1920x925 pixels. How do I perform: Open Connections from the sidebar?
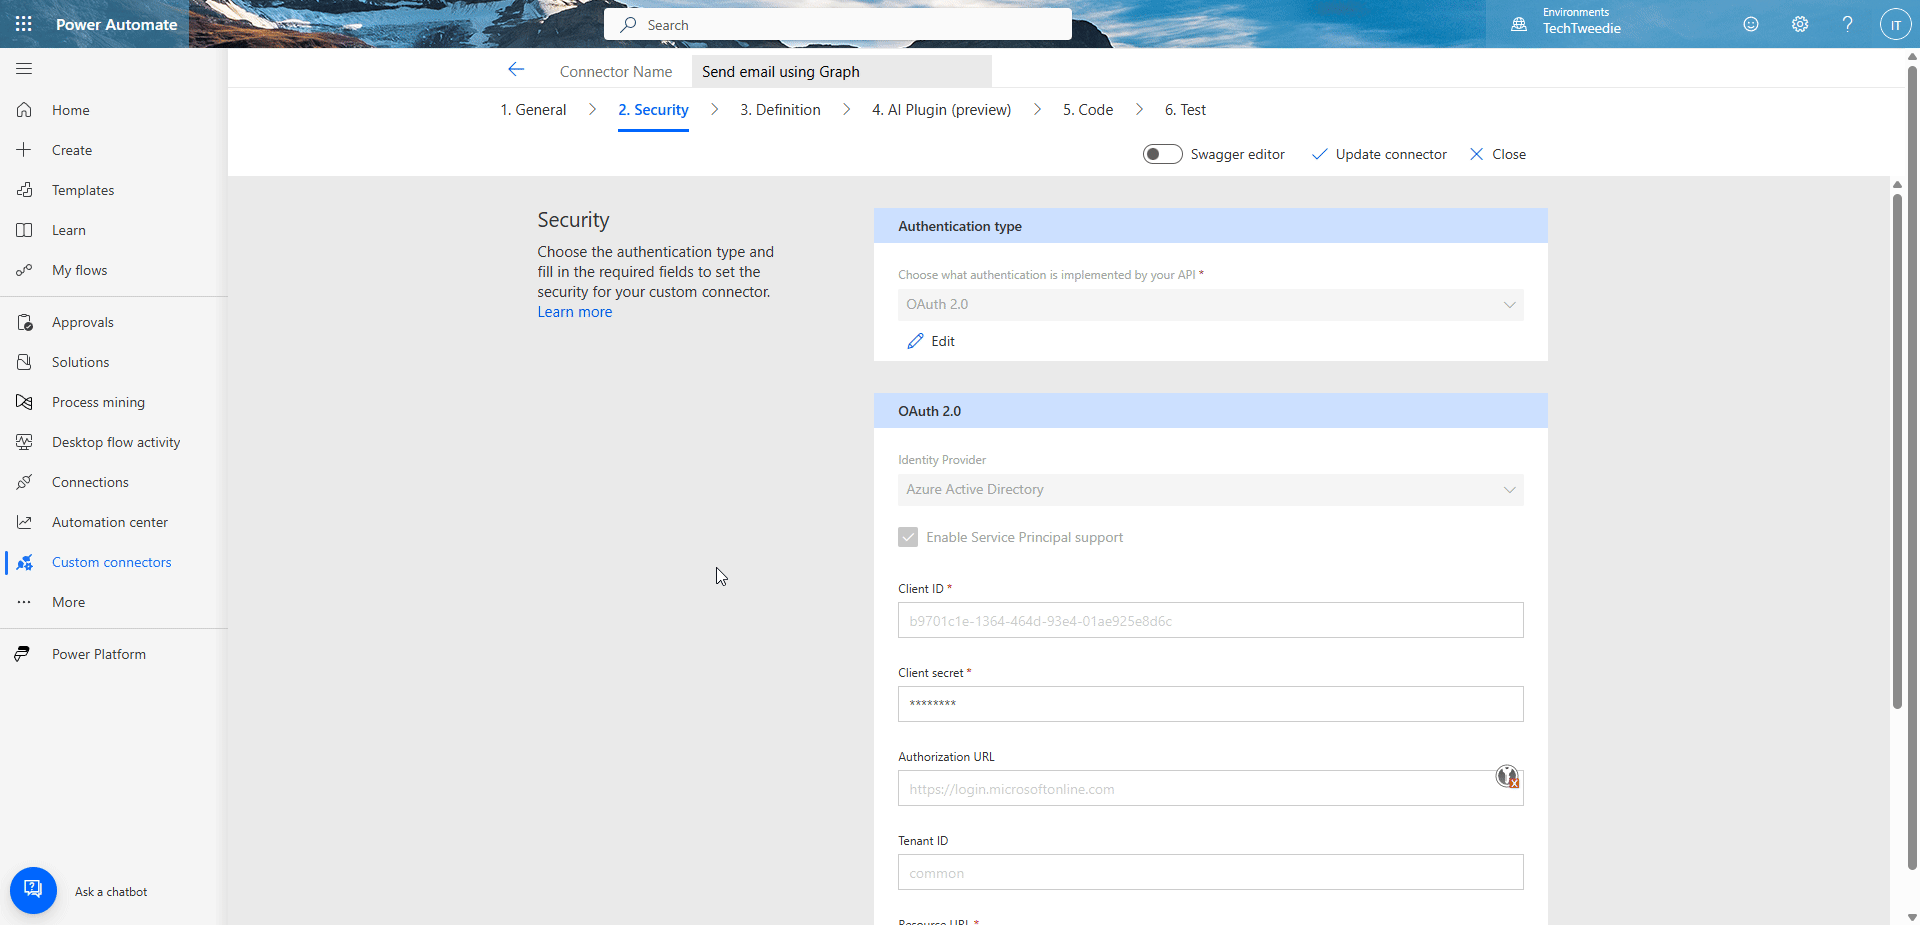[x=90, y=481]
